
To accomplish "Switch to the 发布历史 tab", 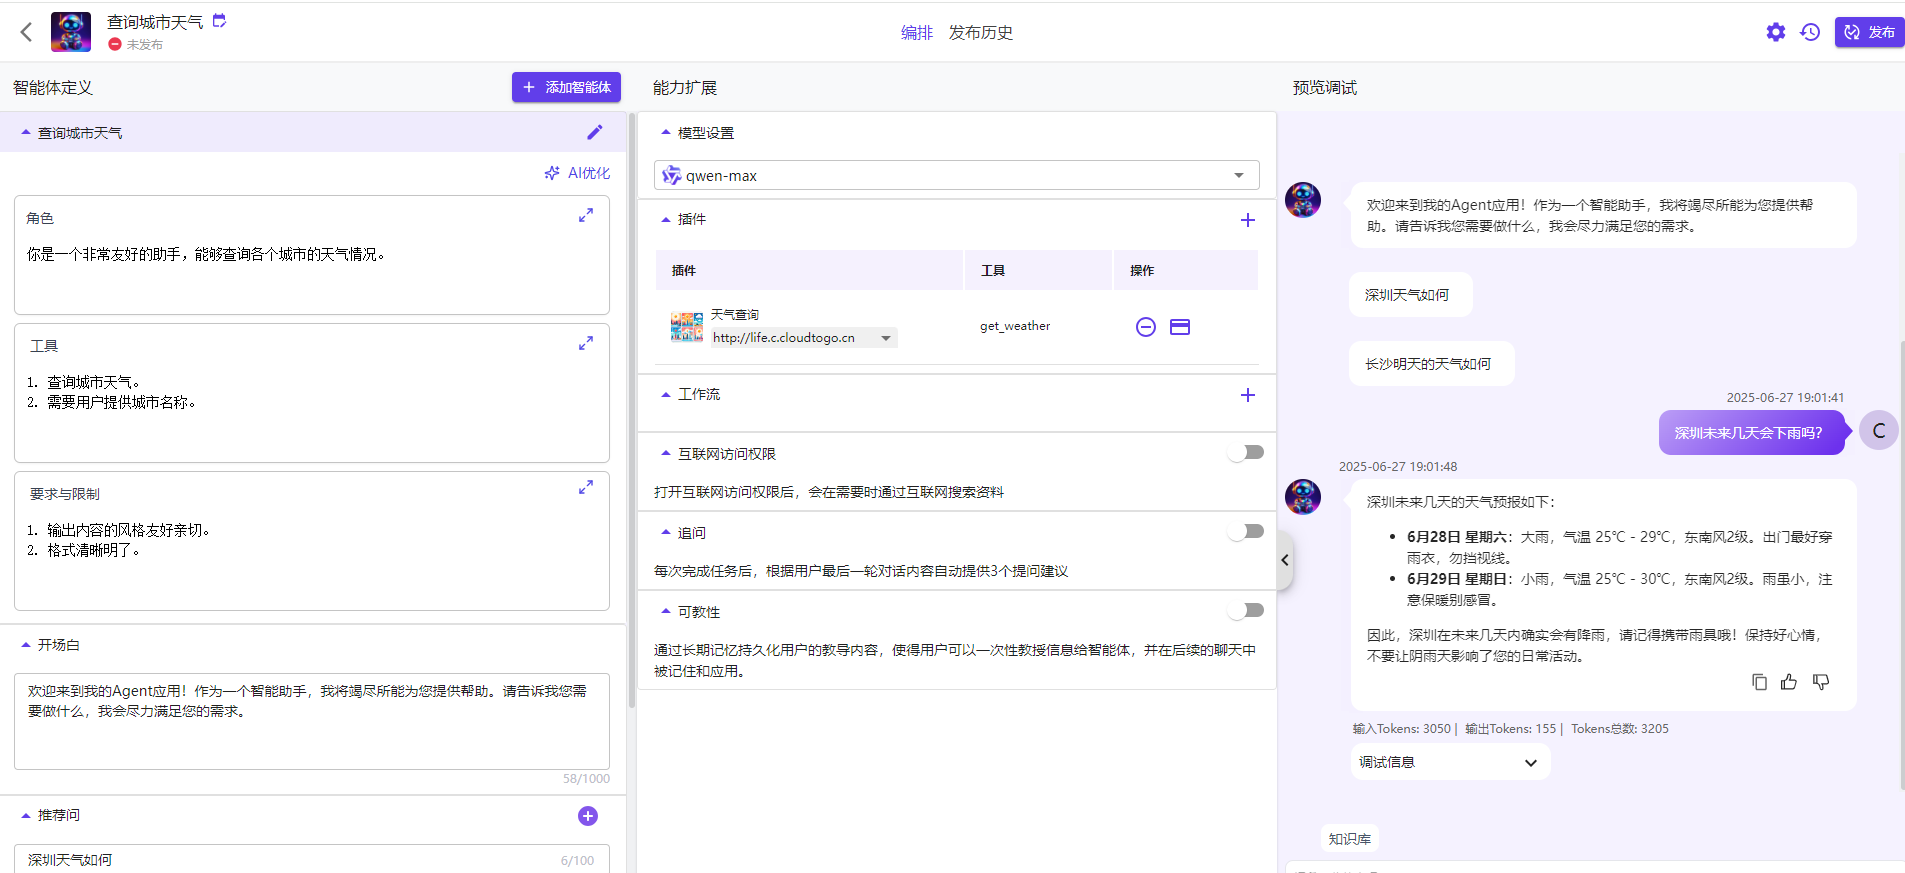I will coord(980,33).
